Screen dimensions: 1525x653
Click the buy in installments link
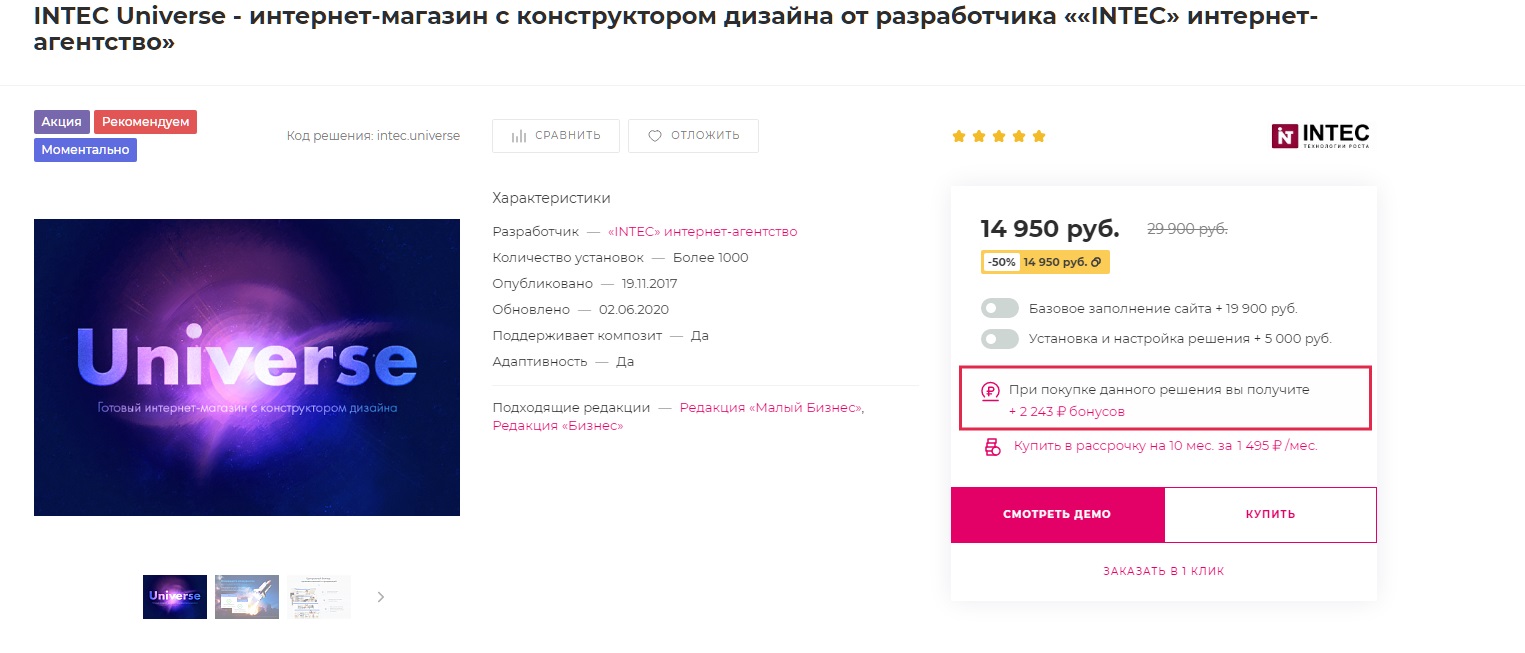pos(1165,446)
